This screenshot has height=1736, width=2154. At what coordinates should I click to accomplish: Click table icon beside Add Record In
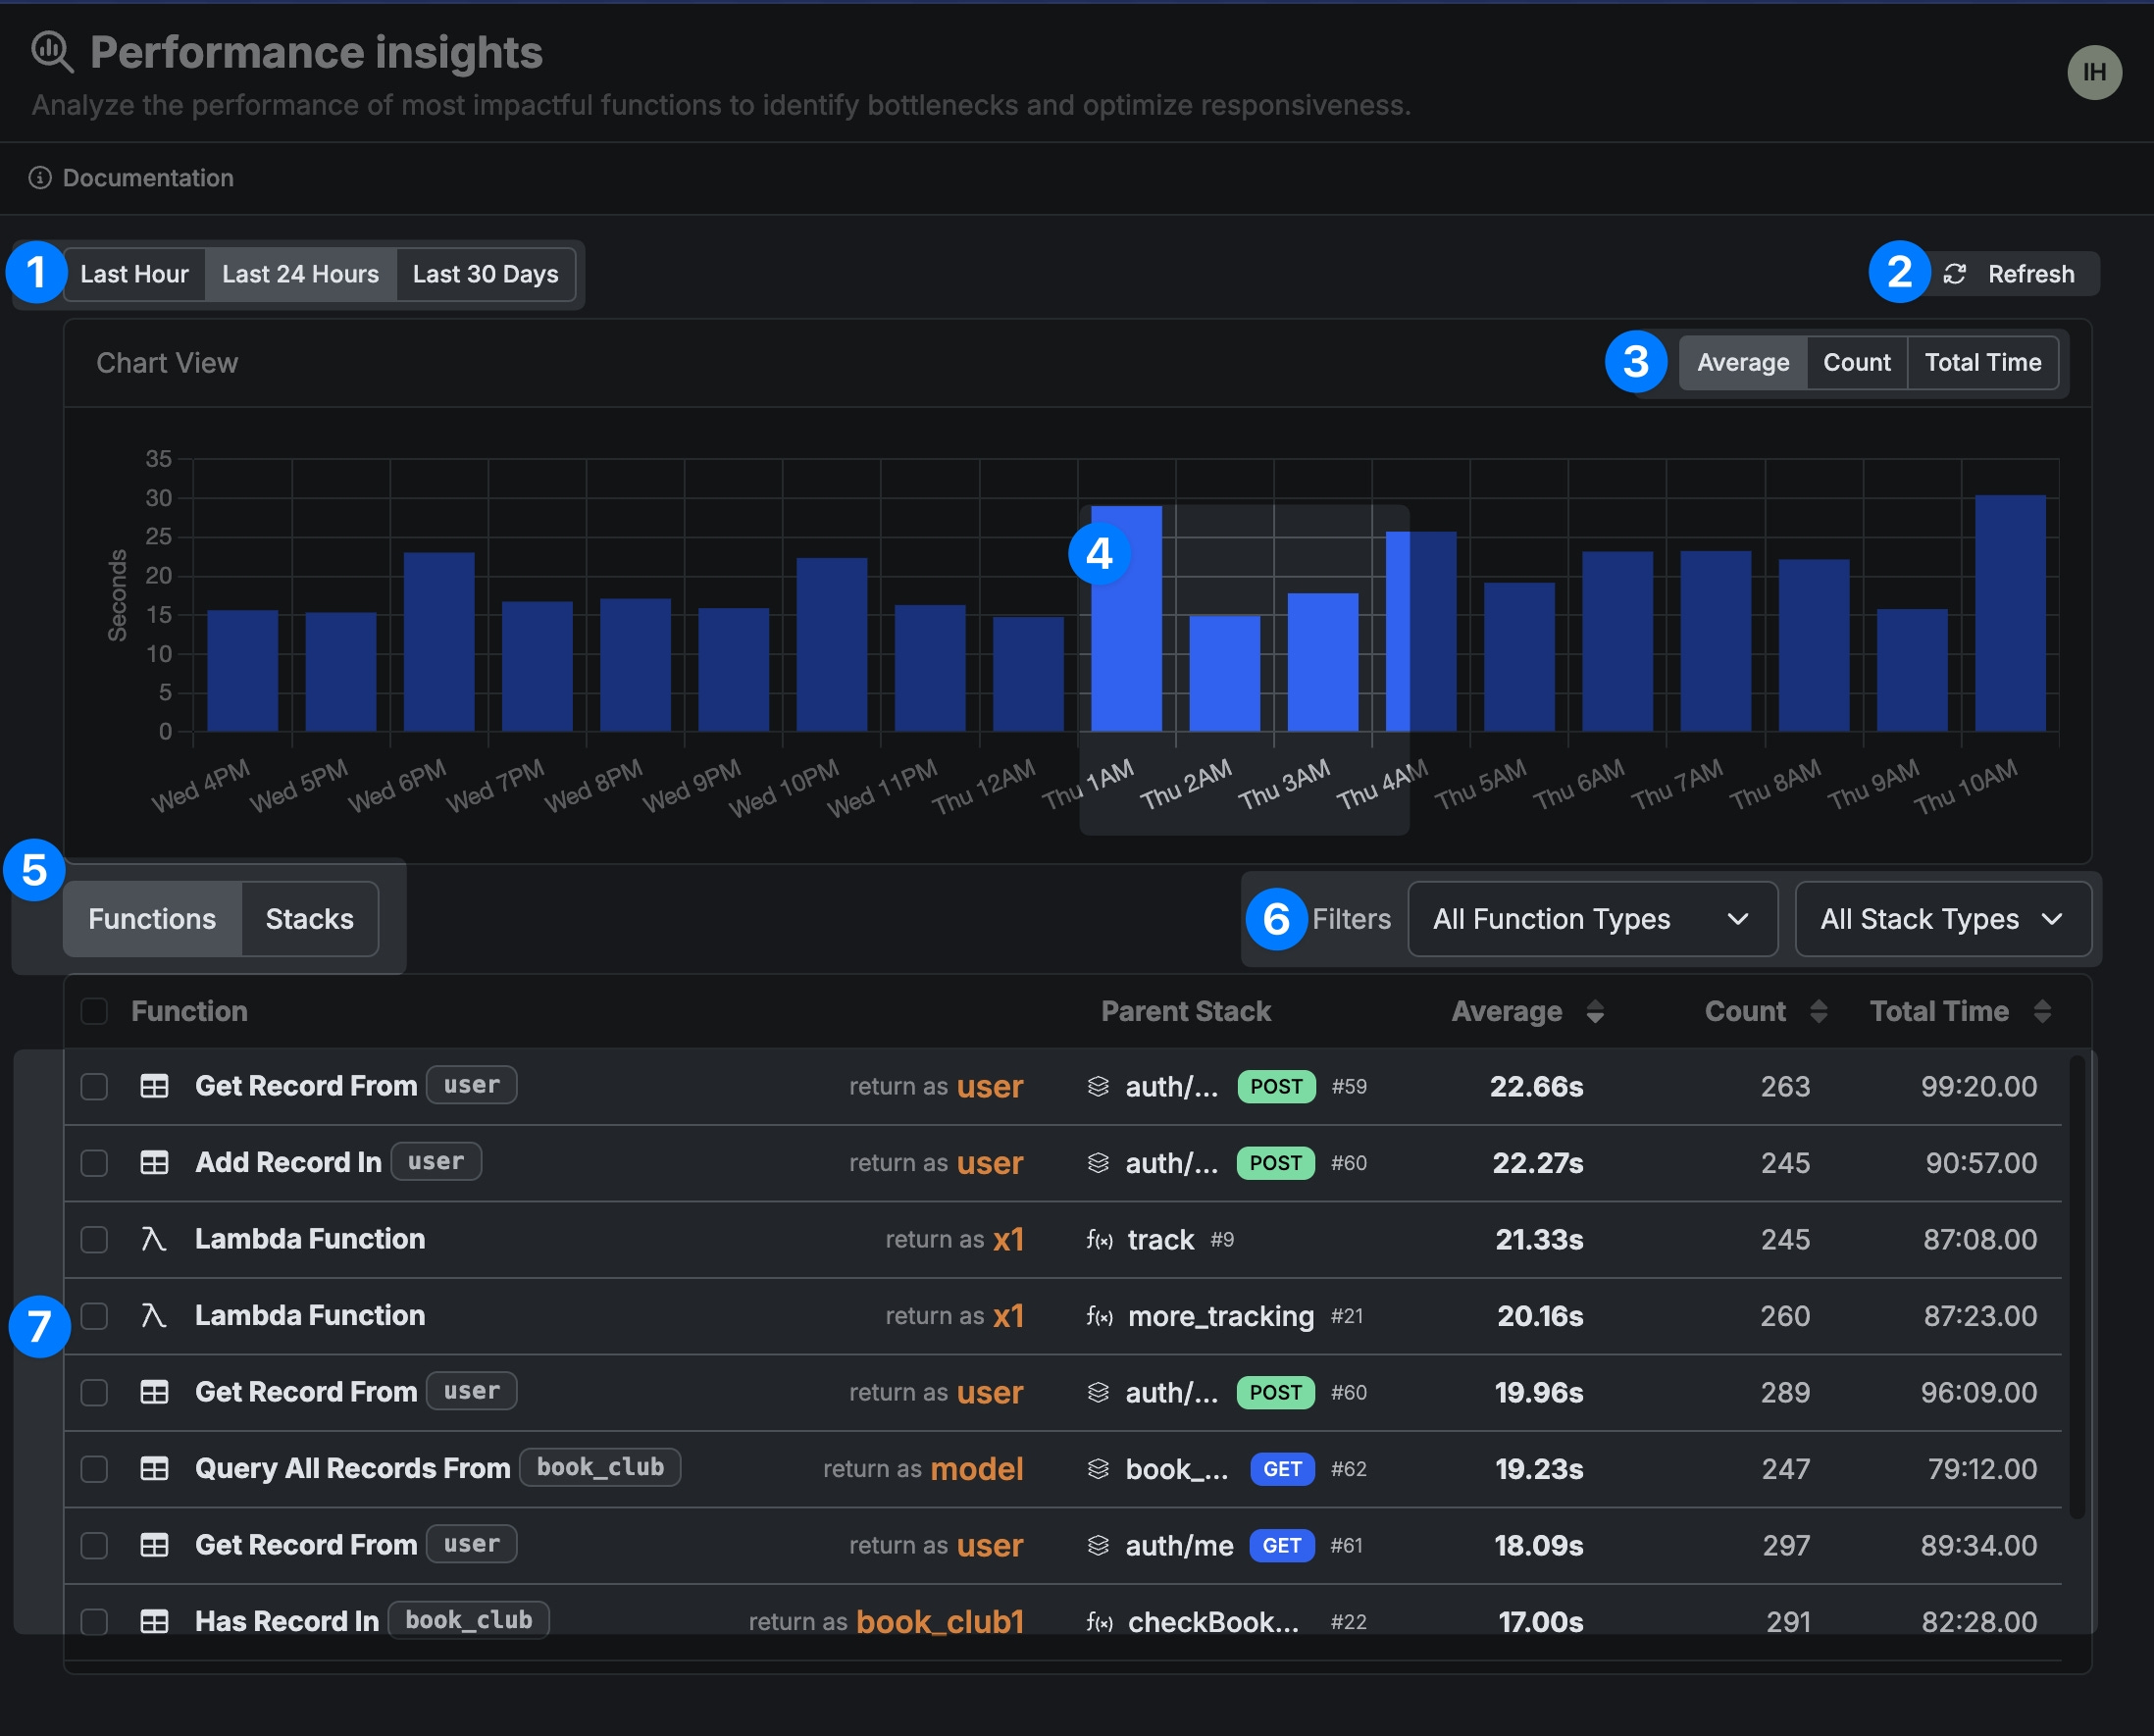154,1162
